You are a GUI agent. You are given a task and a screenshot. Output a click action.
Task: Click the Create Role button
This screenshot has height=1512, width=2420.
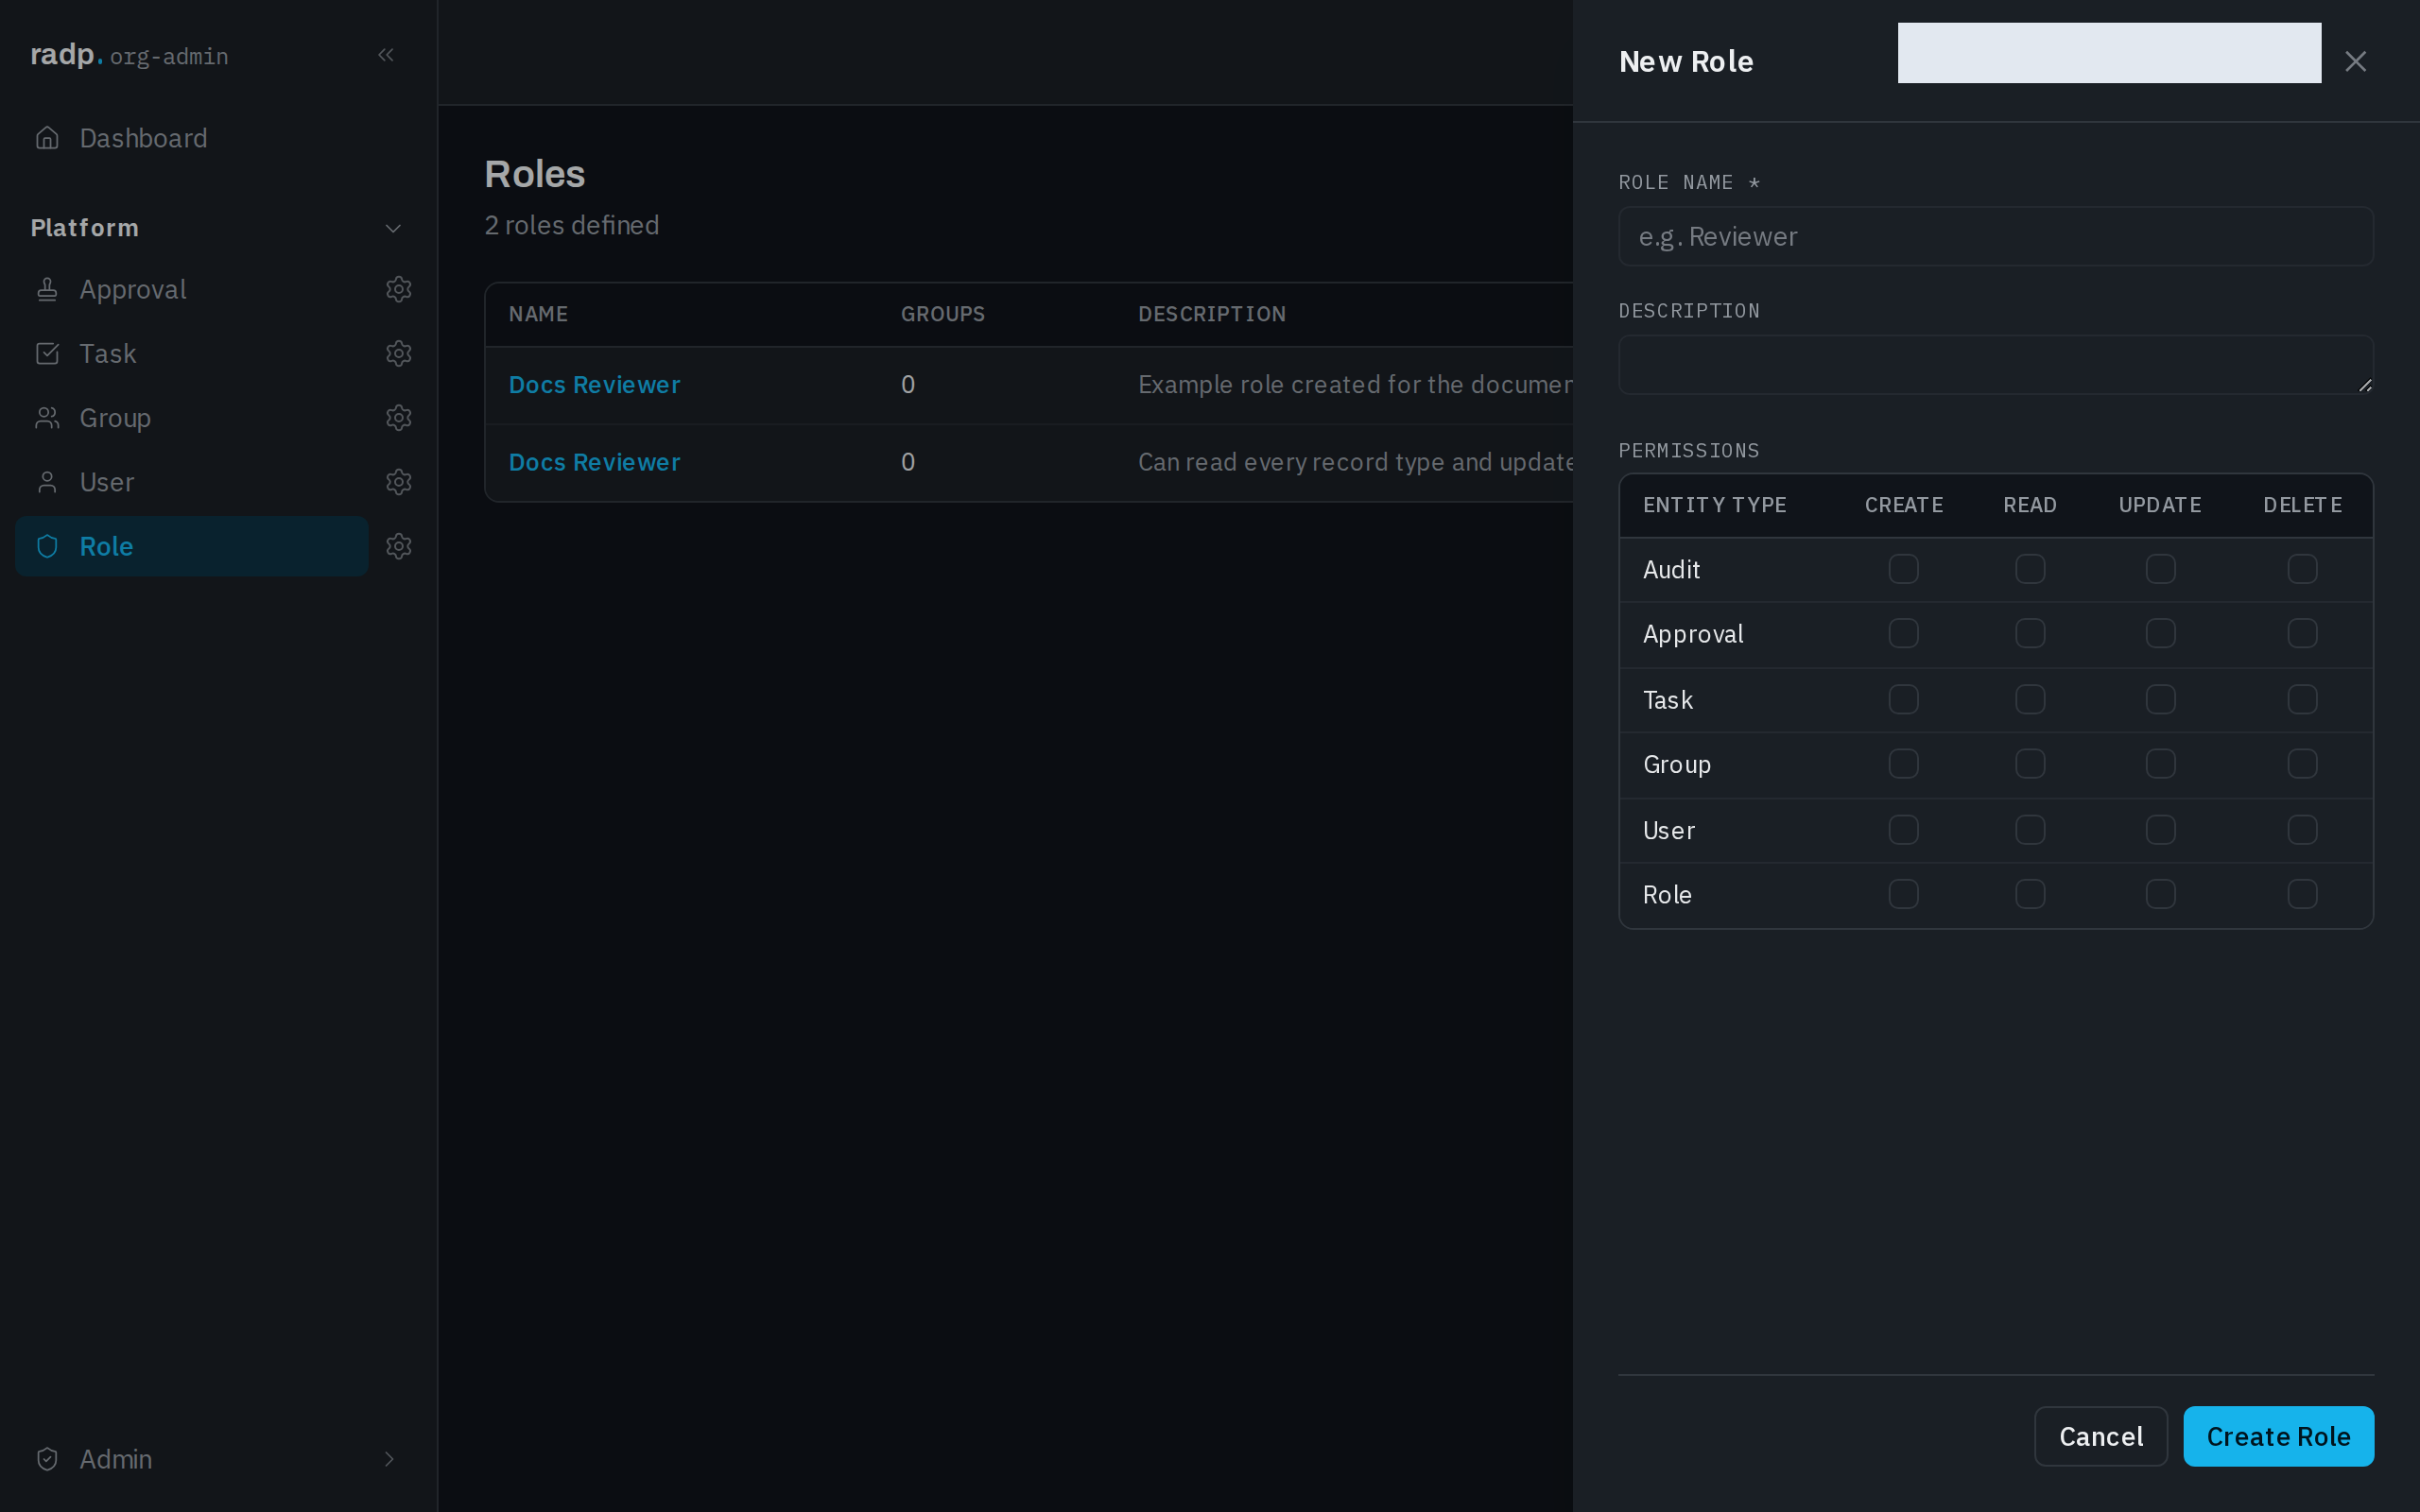(2278, 1436)
